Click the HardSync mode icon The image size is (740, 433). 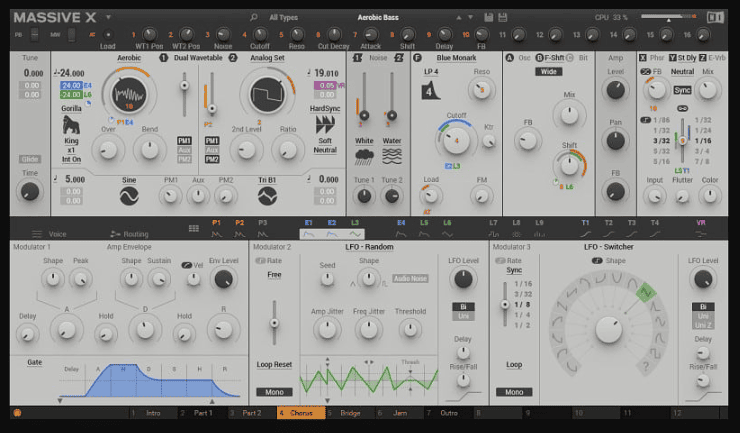(x=325, y=125)
